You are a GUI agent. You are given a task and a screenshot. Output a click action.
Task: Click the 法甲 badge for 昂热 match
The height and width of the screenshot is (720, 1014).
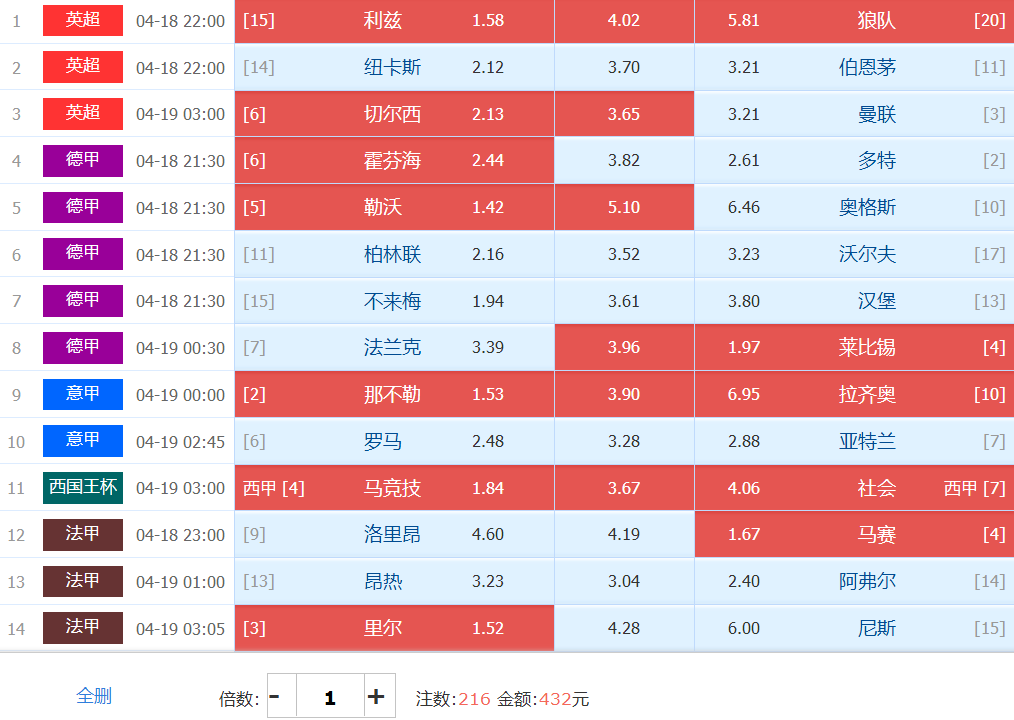tap(83, 581)
